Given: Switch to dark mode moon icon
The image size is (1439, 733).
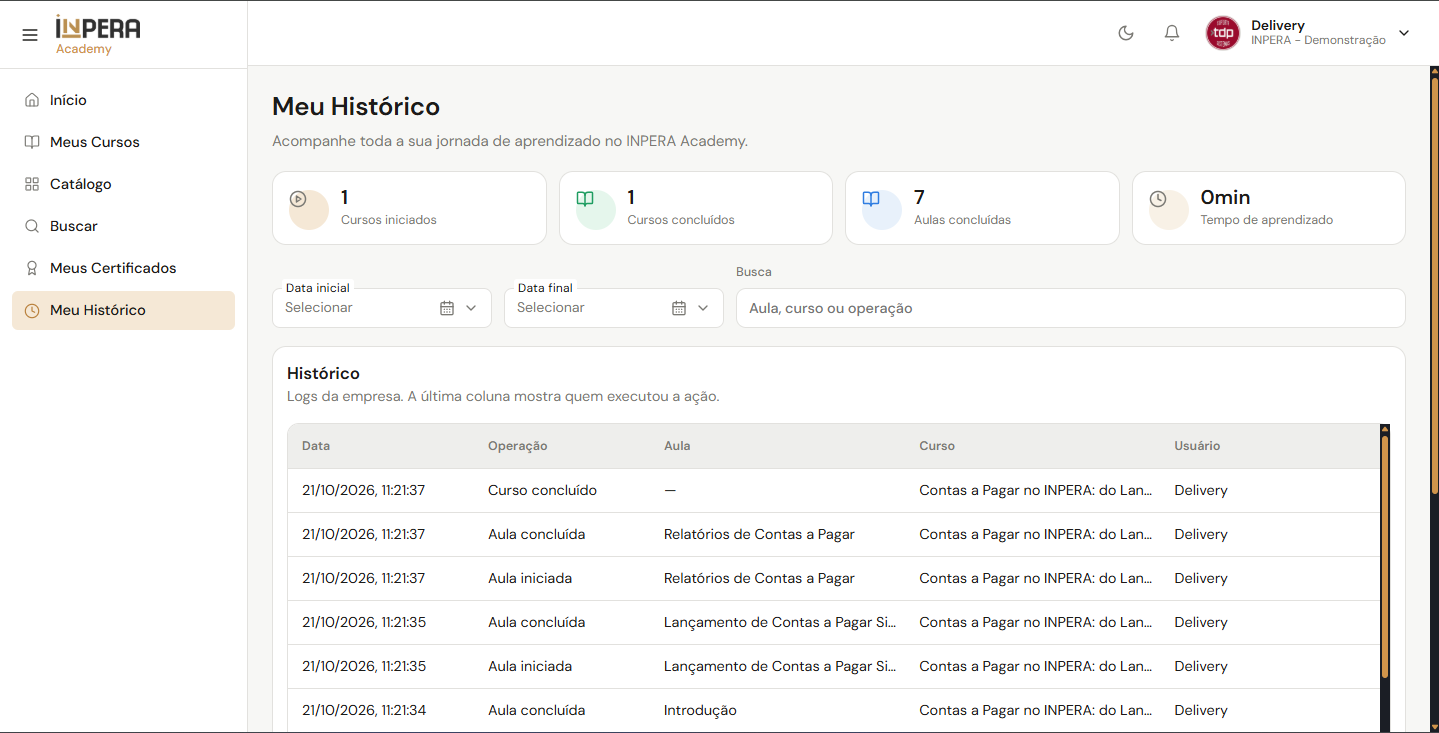Looking at the screenshot, I should click(x=1126, y=33).
